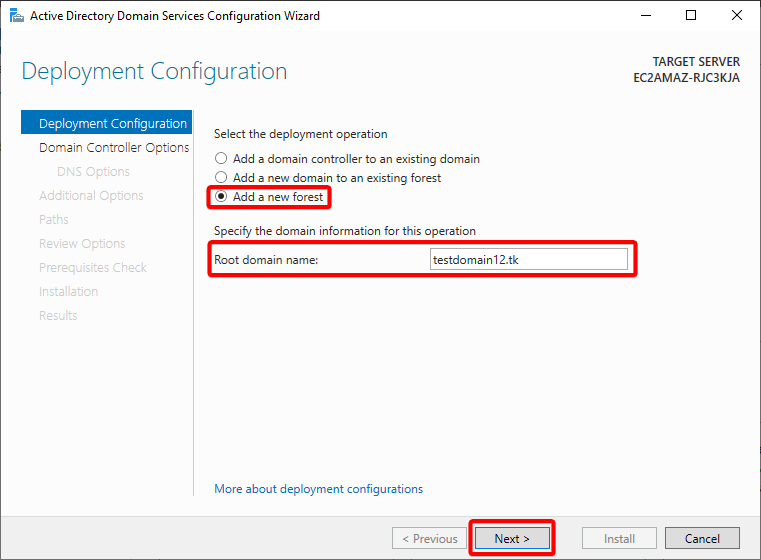Click the EC2AMAZ-RJC3KJA target server name
The width and height of the screenshot is (761, 560).
pos(686,78)
